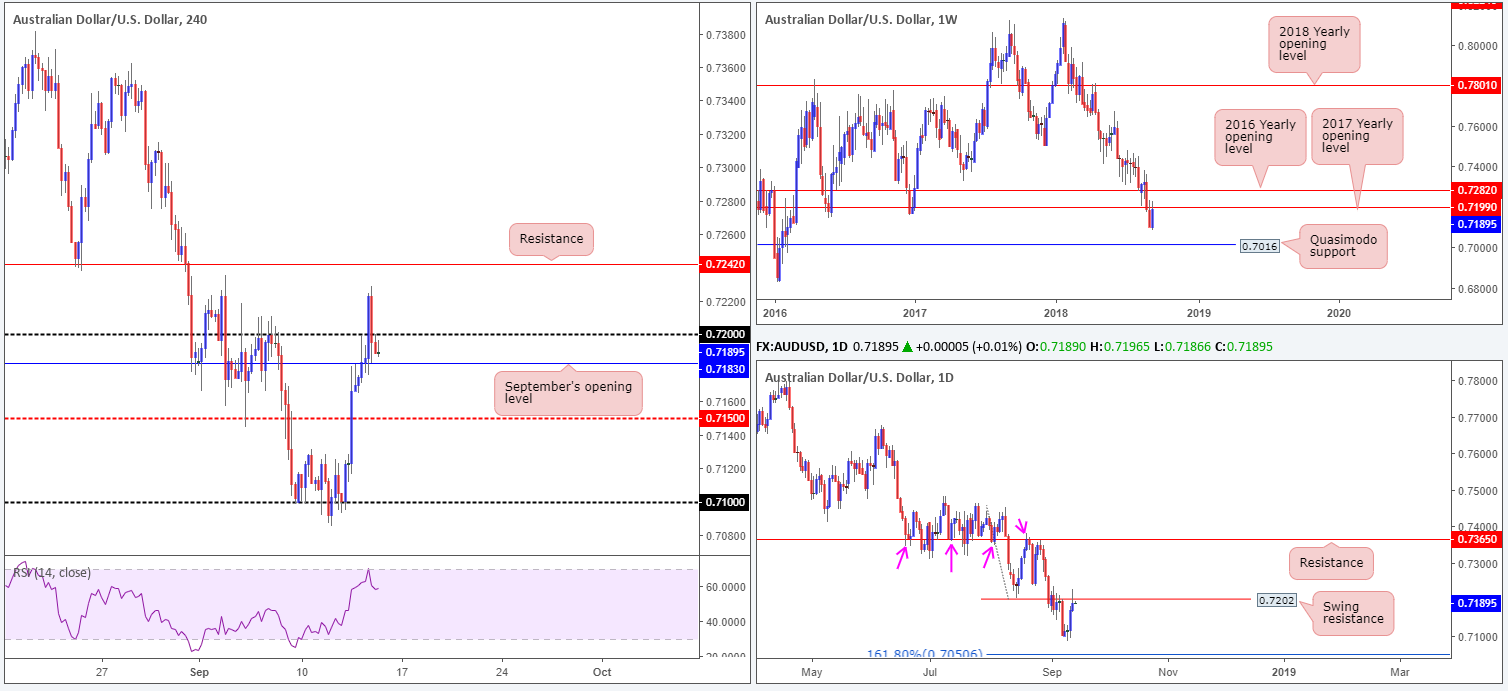This screenshot has width=1508, height=691.
Task: Click the red 0.71500 price tag
Action: pyautogui.click(x=727, y=418)
